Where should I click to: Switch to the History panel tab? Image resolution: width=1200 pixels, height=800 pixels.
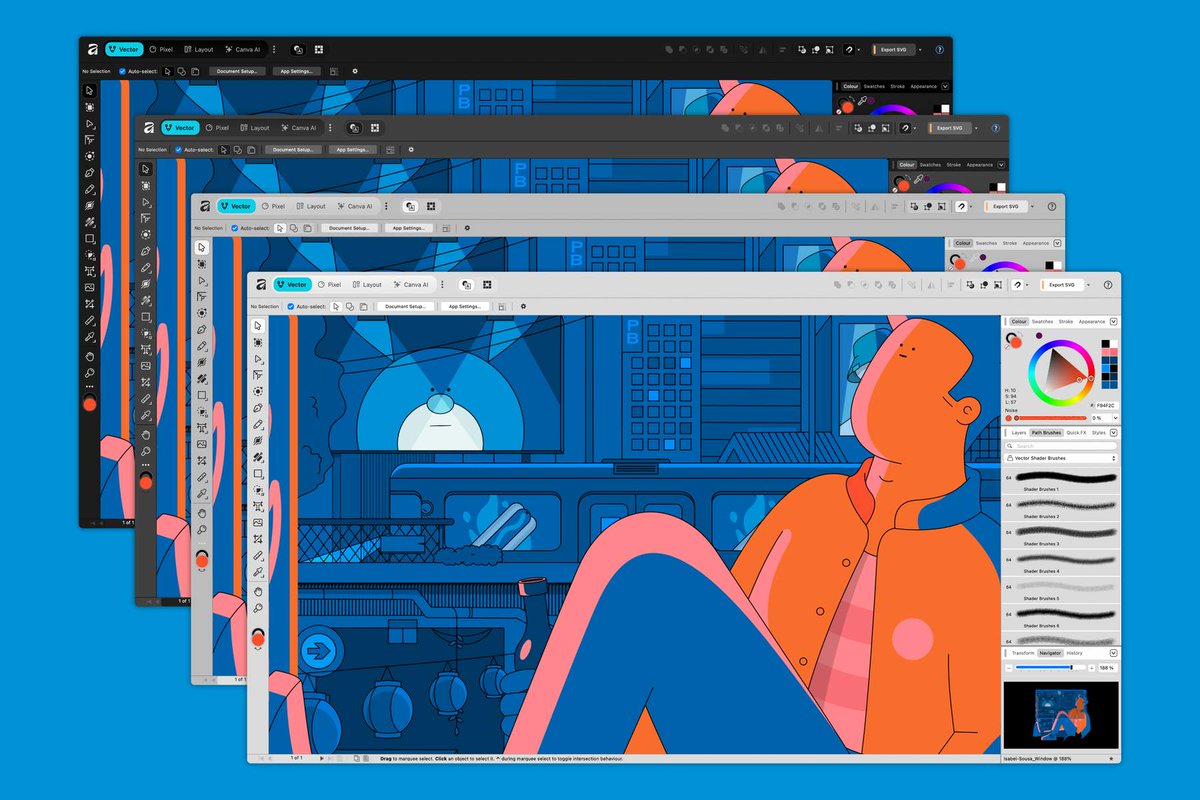point(1074,653)
